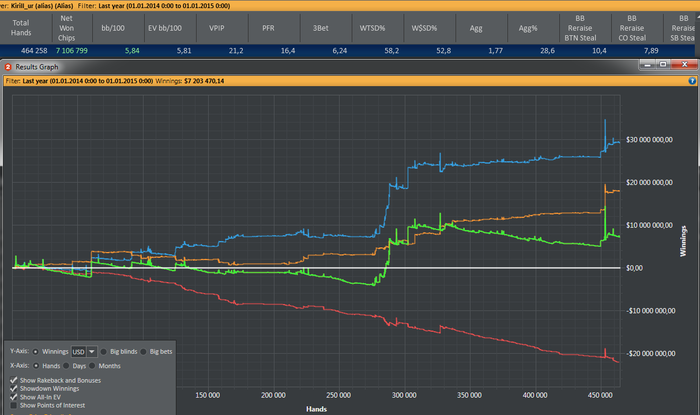Click VPIP value 21,2
Image resolution: width=700 pixels, height=415 pixels.
[x=236, y=50]
